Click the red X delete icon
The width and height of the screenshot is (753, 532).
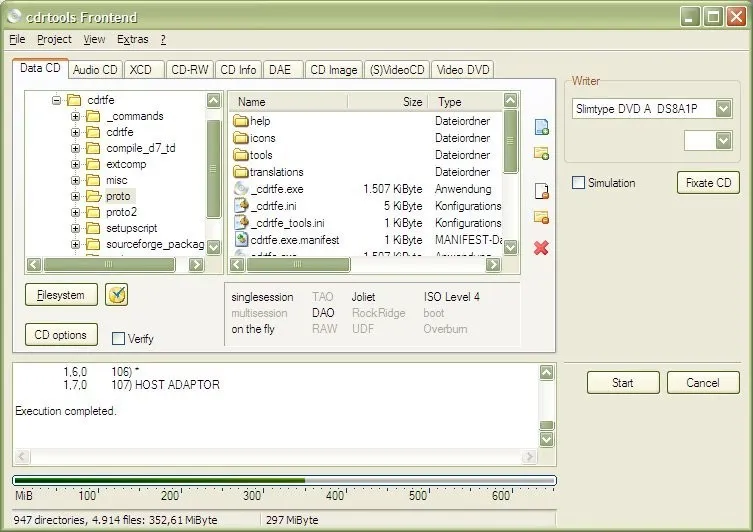[541, 247]
